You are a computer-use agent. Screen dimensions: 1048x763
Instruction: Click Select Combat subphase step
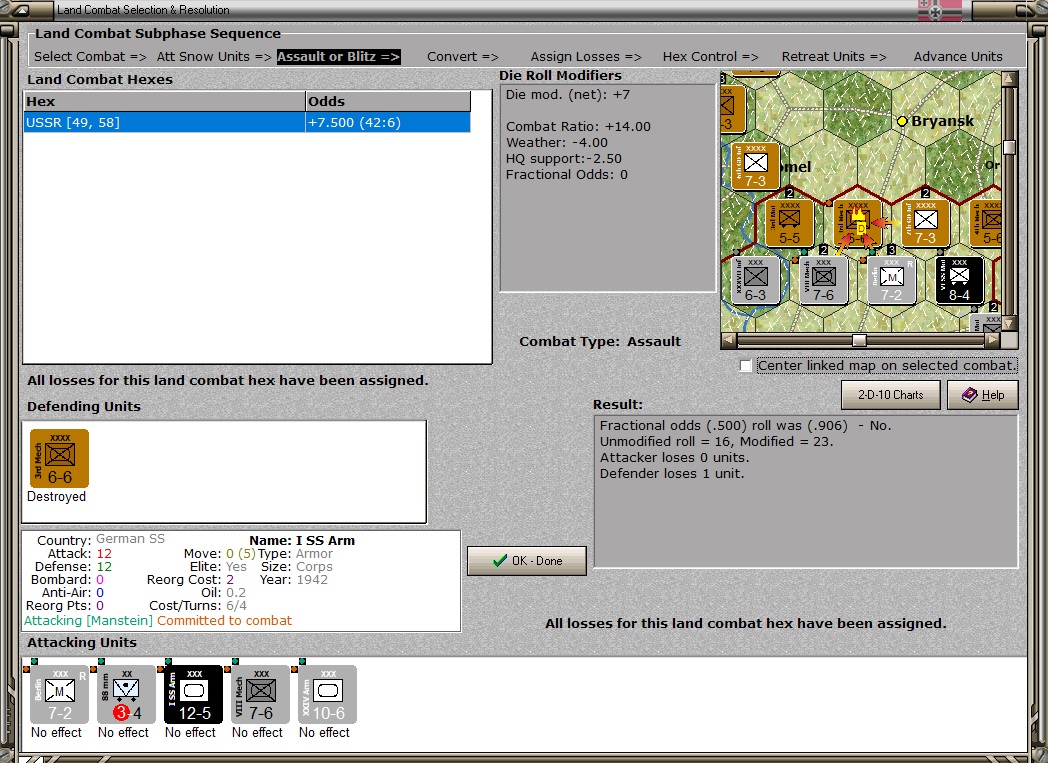(x=90, y=57)
